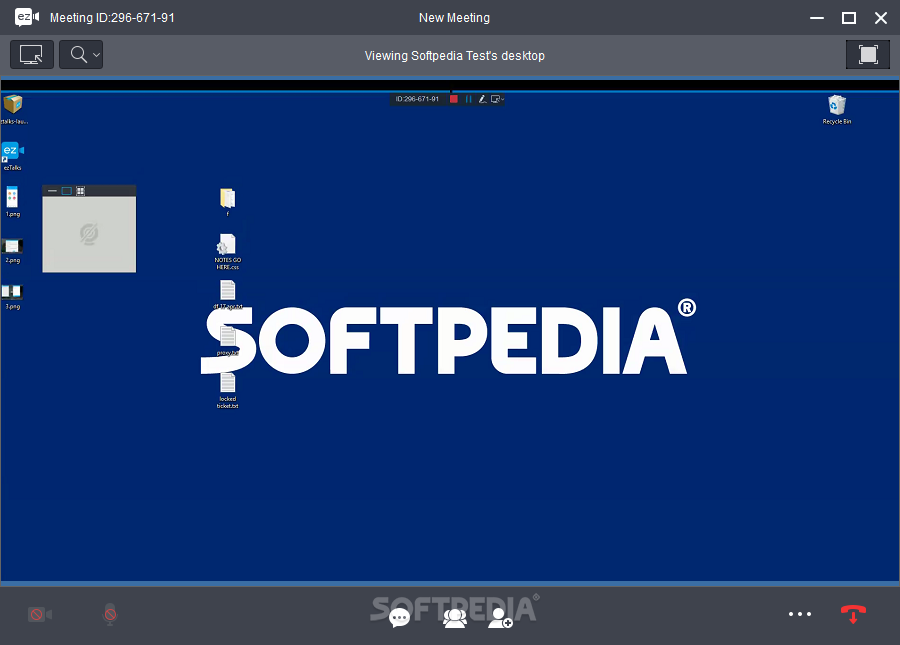Select the 1.png desktop file
The image size is (900, 645).
(13, 202)
